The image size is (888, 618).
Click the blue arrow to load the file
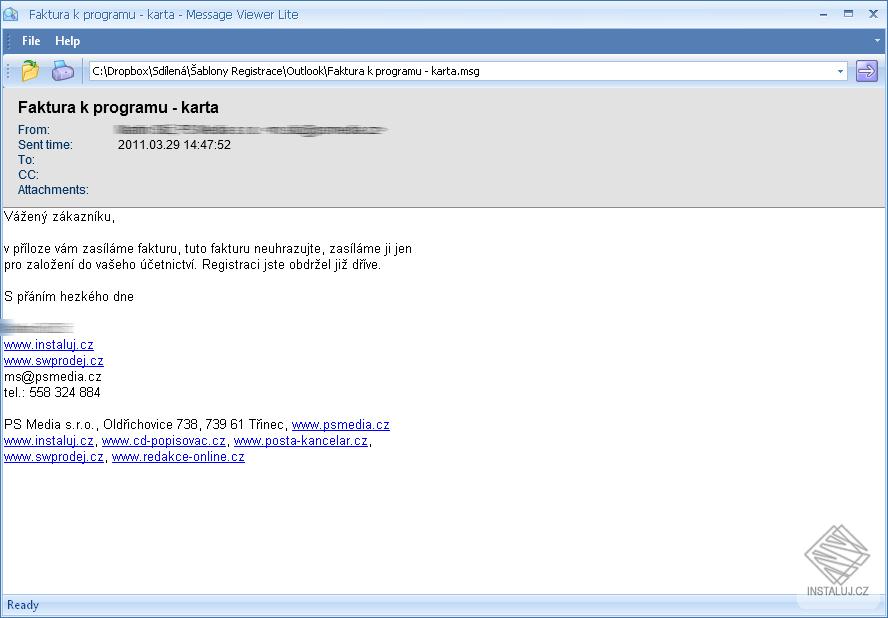pos(868,71)
